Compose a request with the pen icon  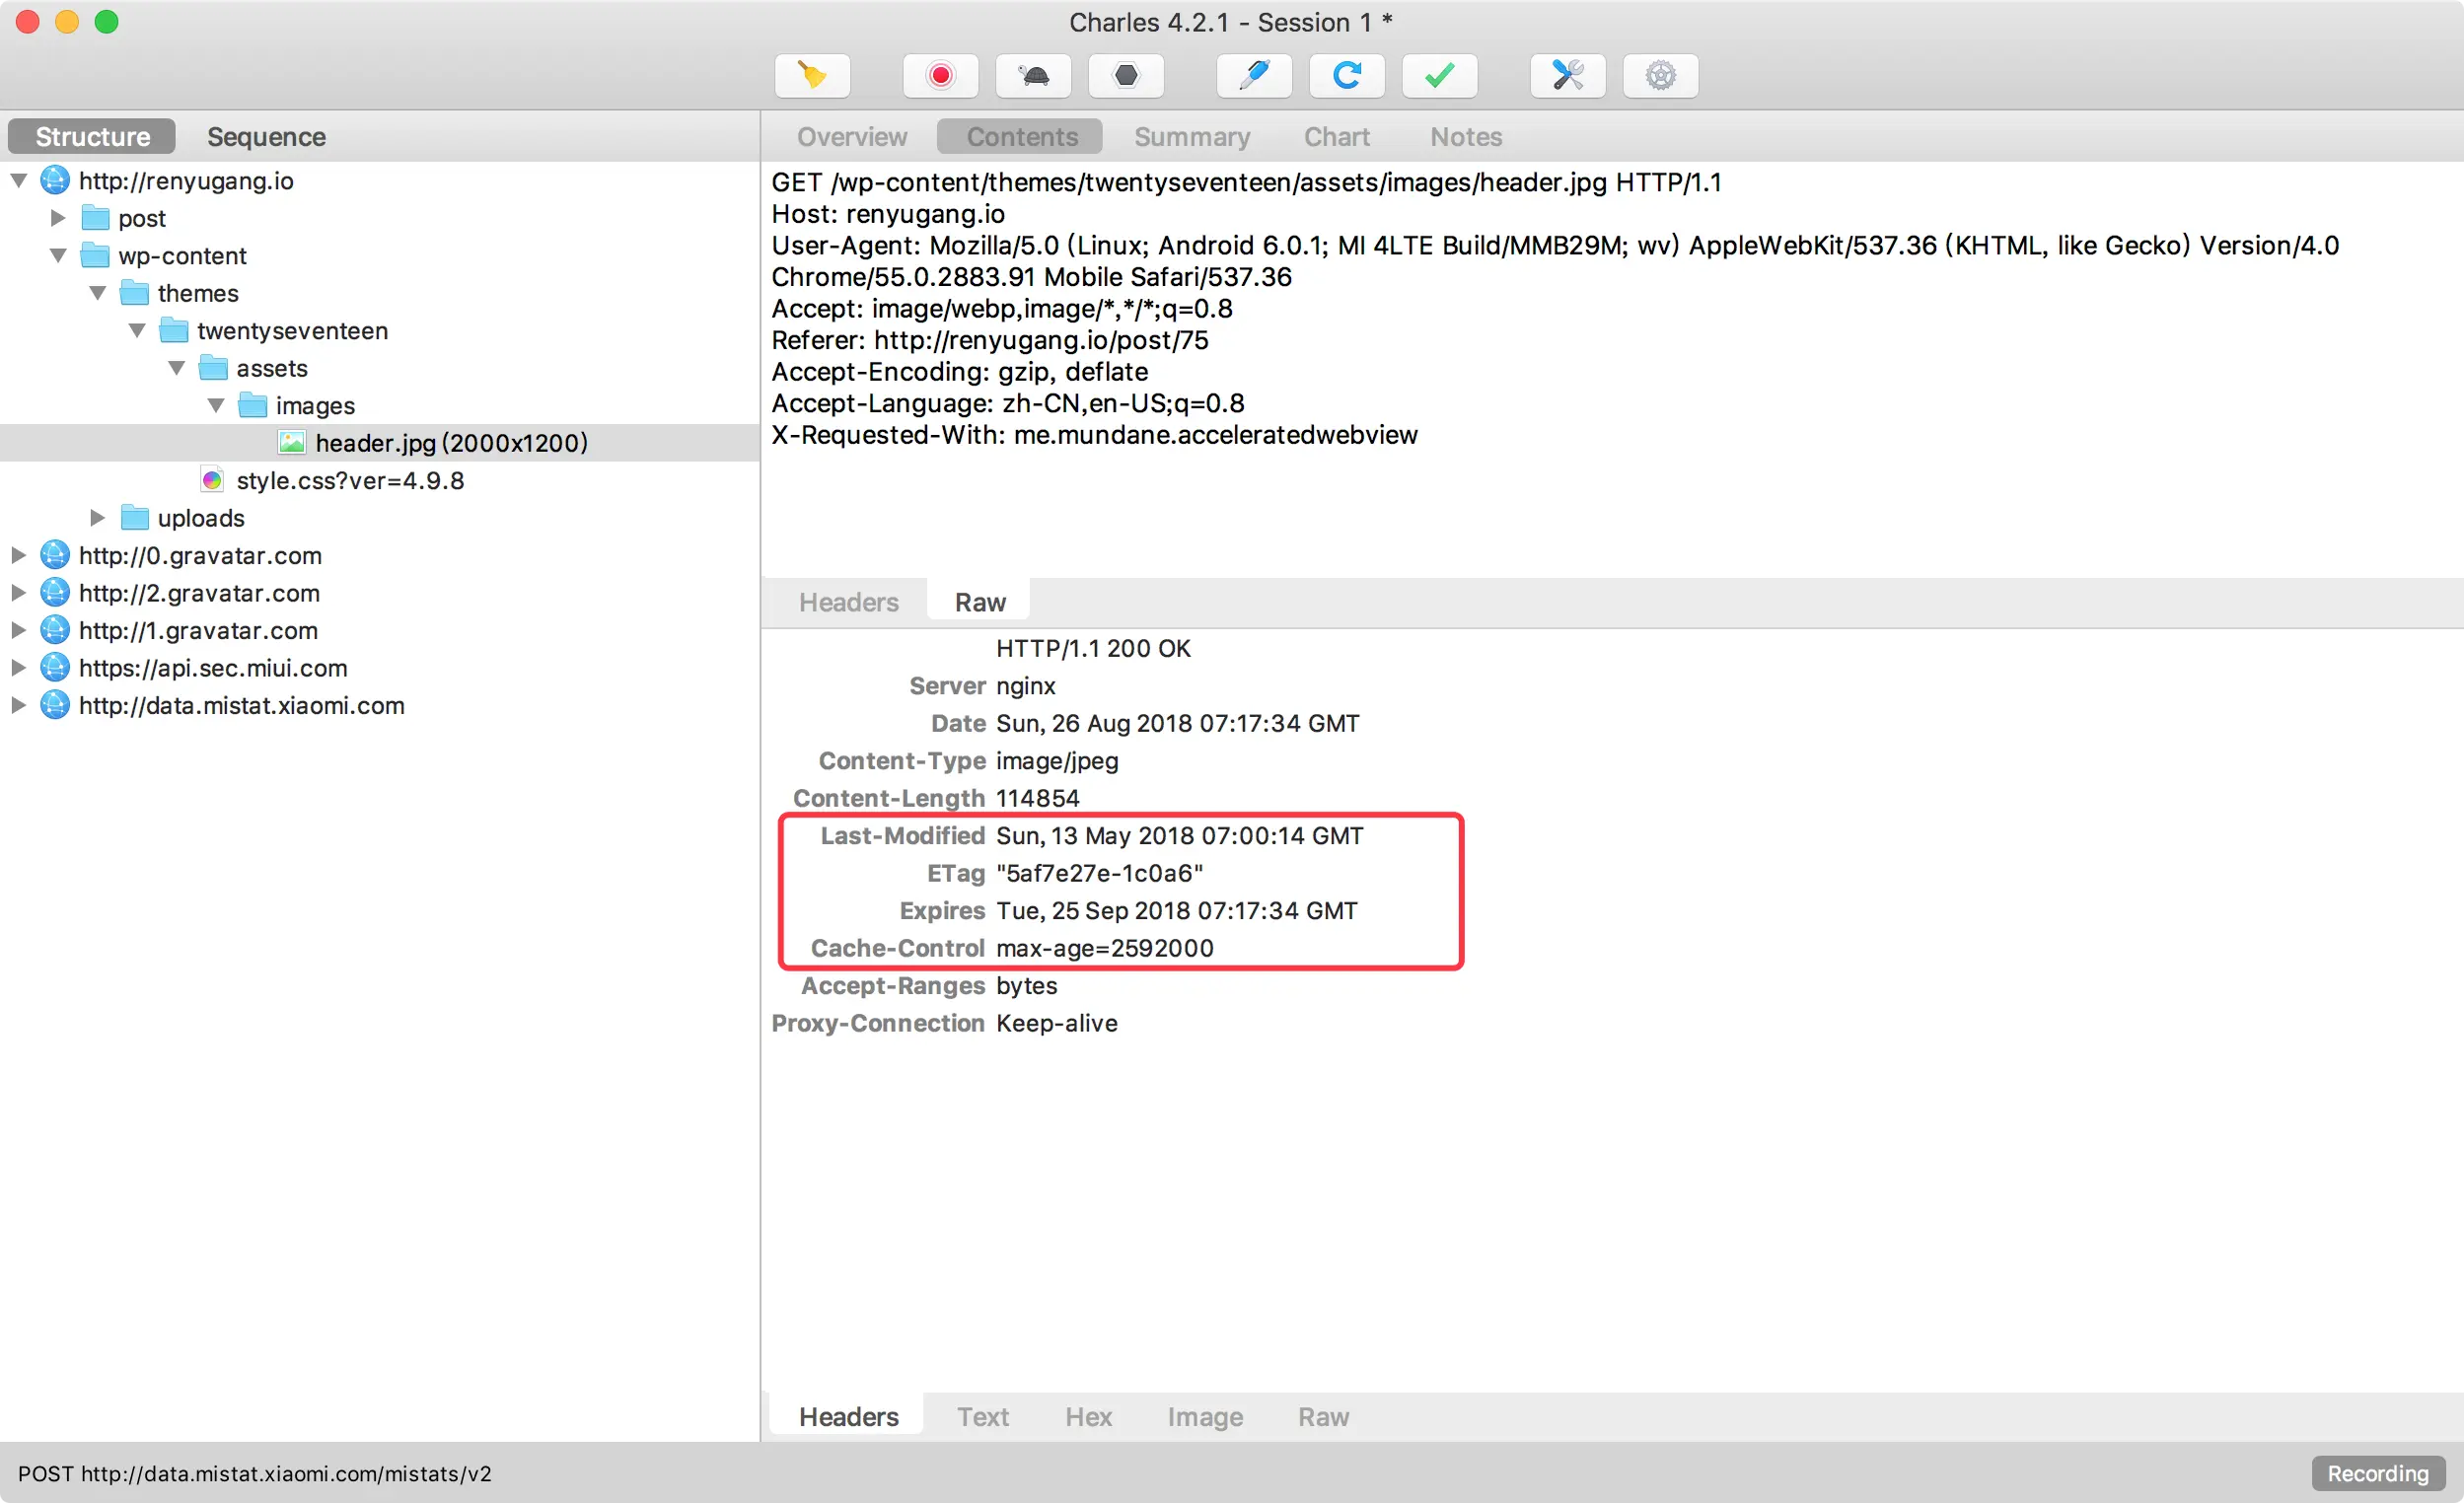pos(1254,76)
